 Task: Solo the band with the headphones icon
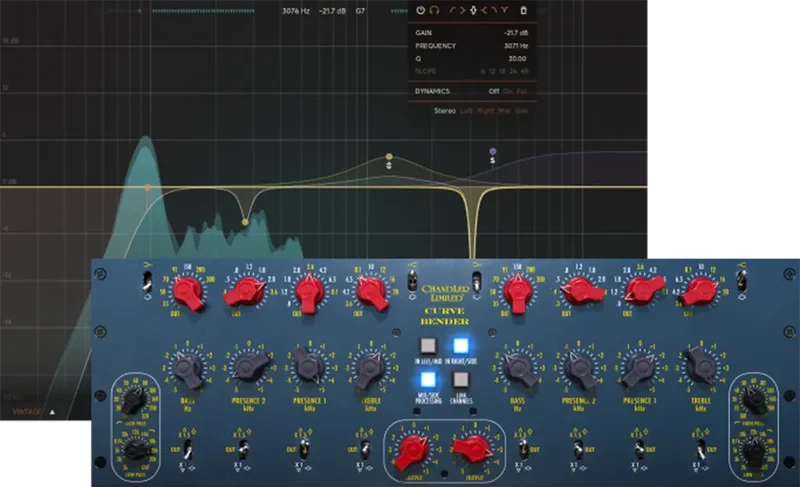(x=434, y=10)
